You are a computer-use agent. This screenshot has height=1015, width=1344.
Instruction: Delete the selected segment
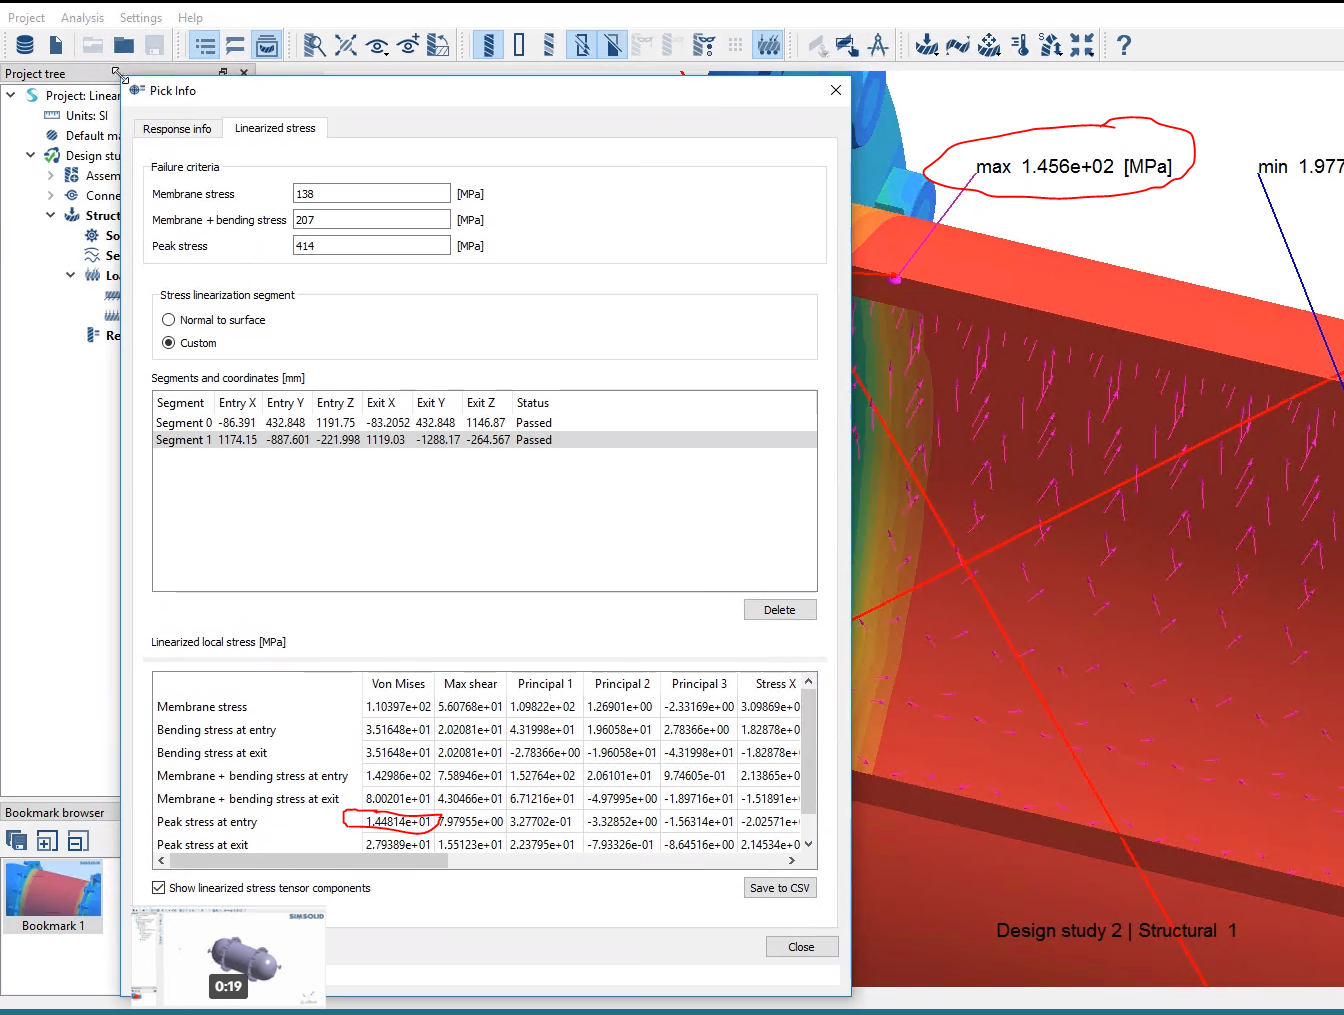tap(780, 610)
